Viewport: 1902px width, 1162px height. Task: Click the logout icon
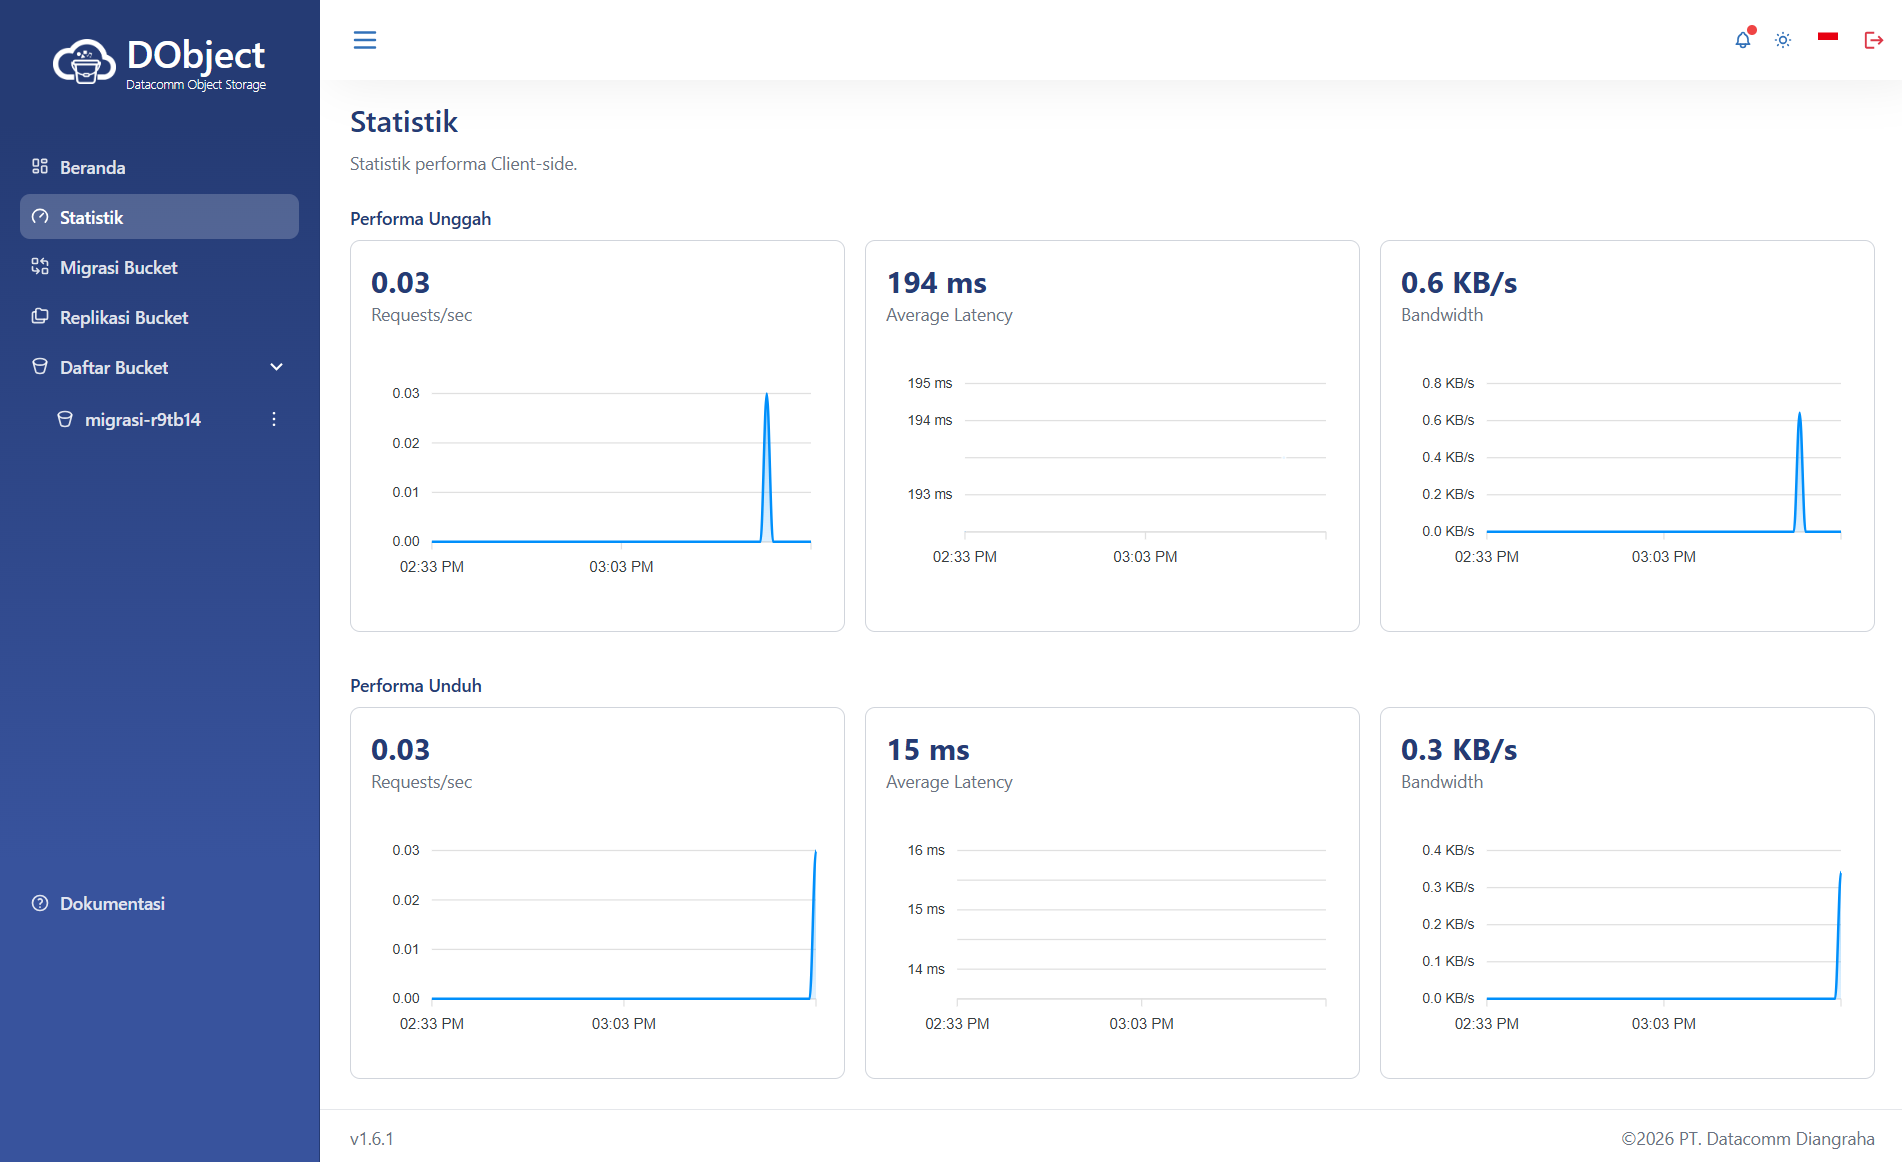(x=1874, y=40)
